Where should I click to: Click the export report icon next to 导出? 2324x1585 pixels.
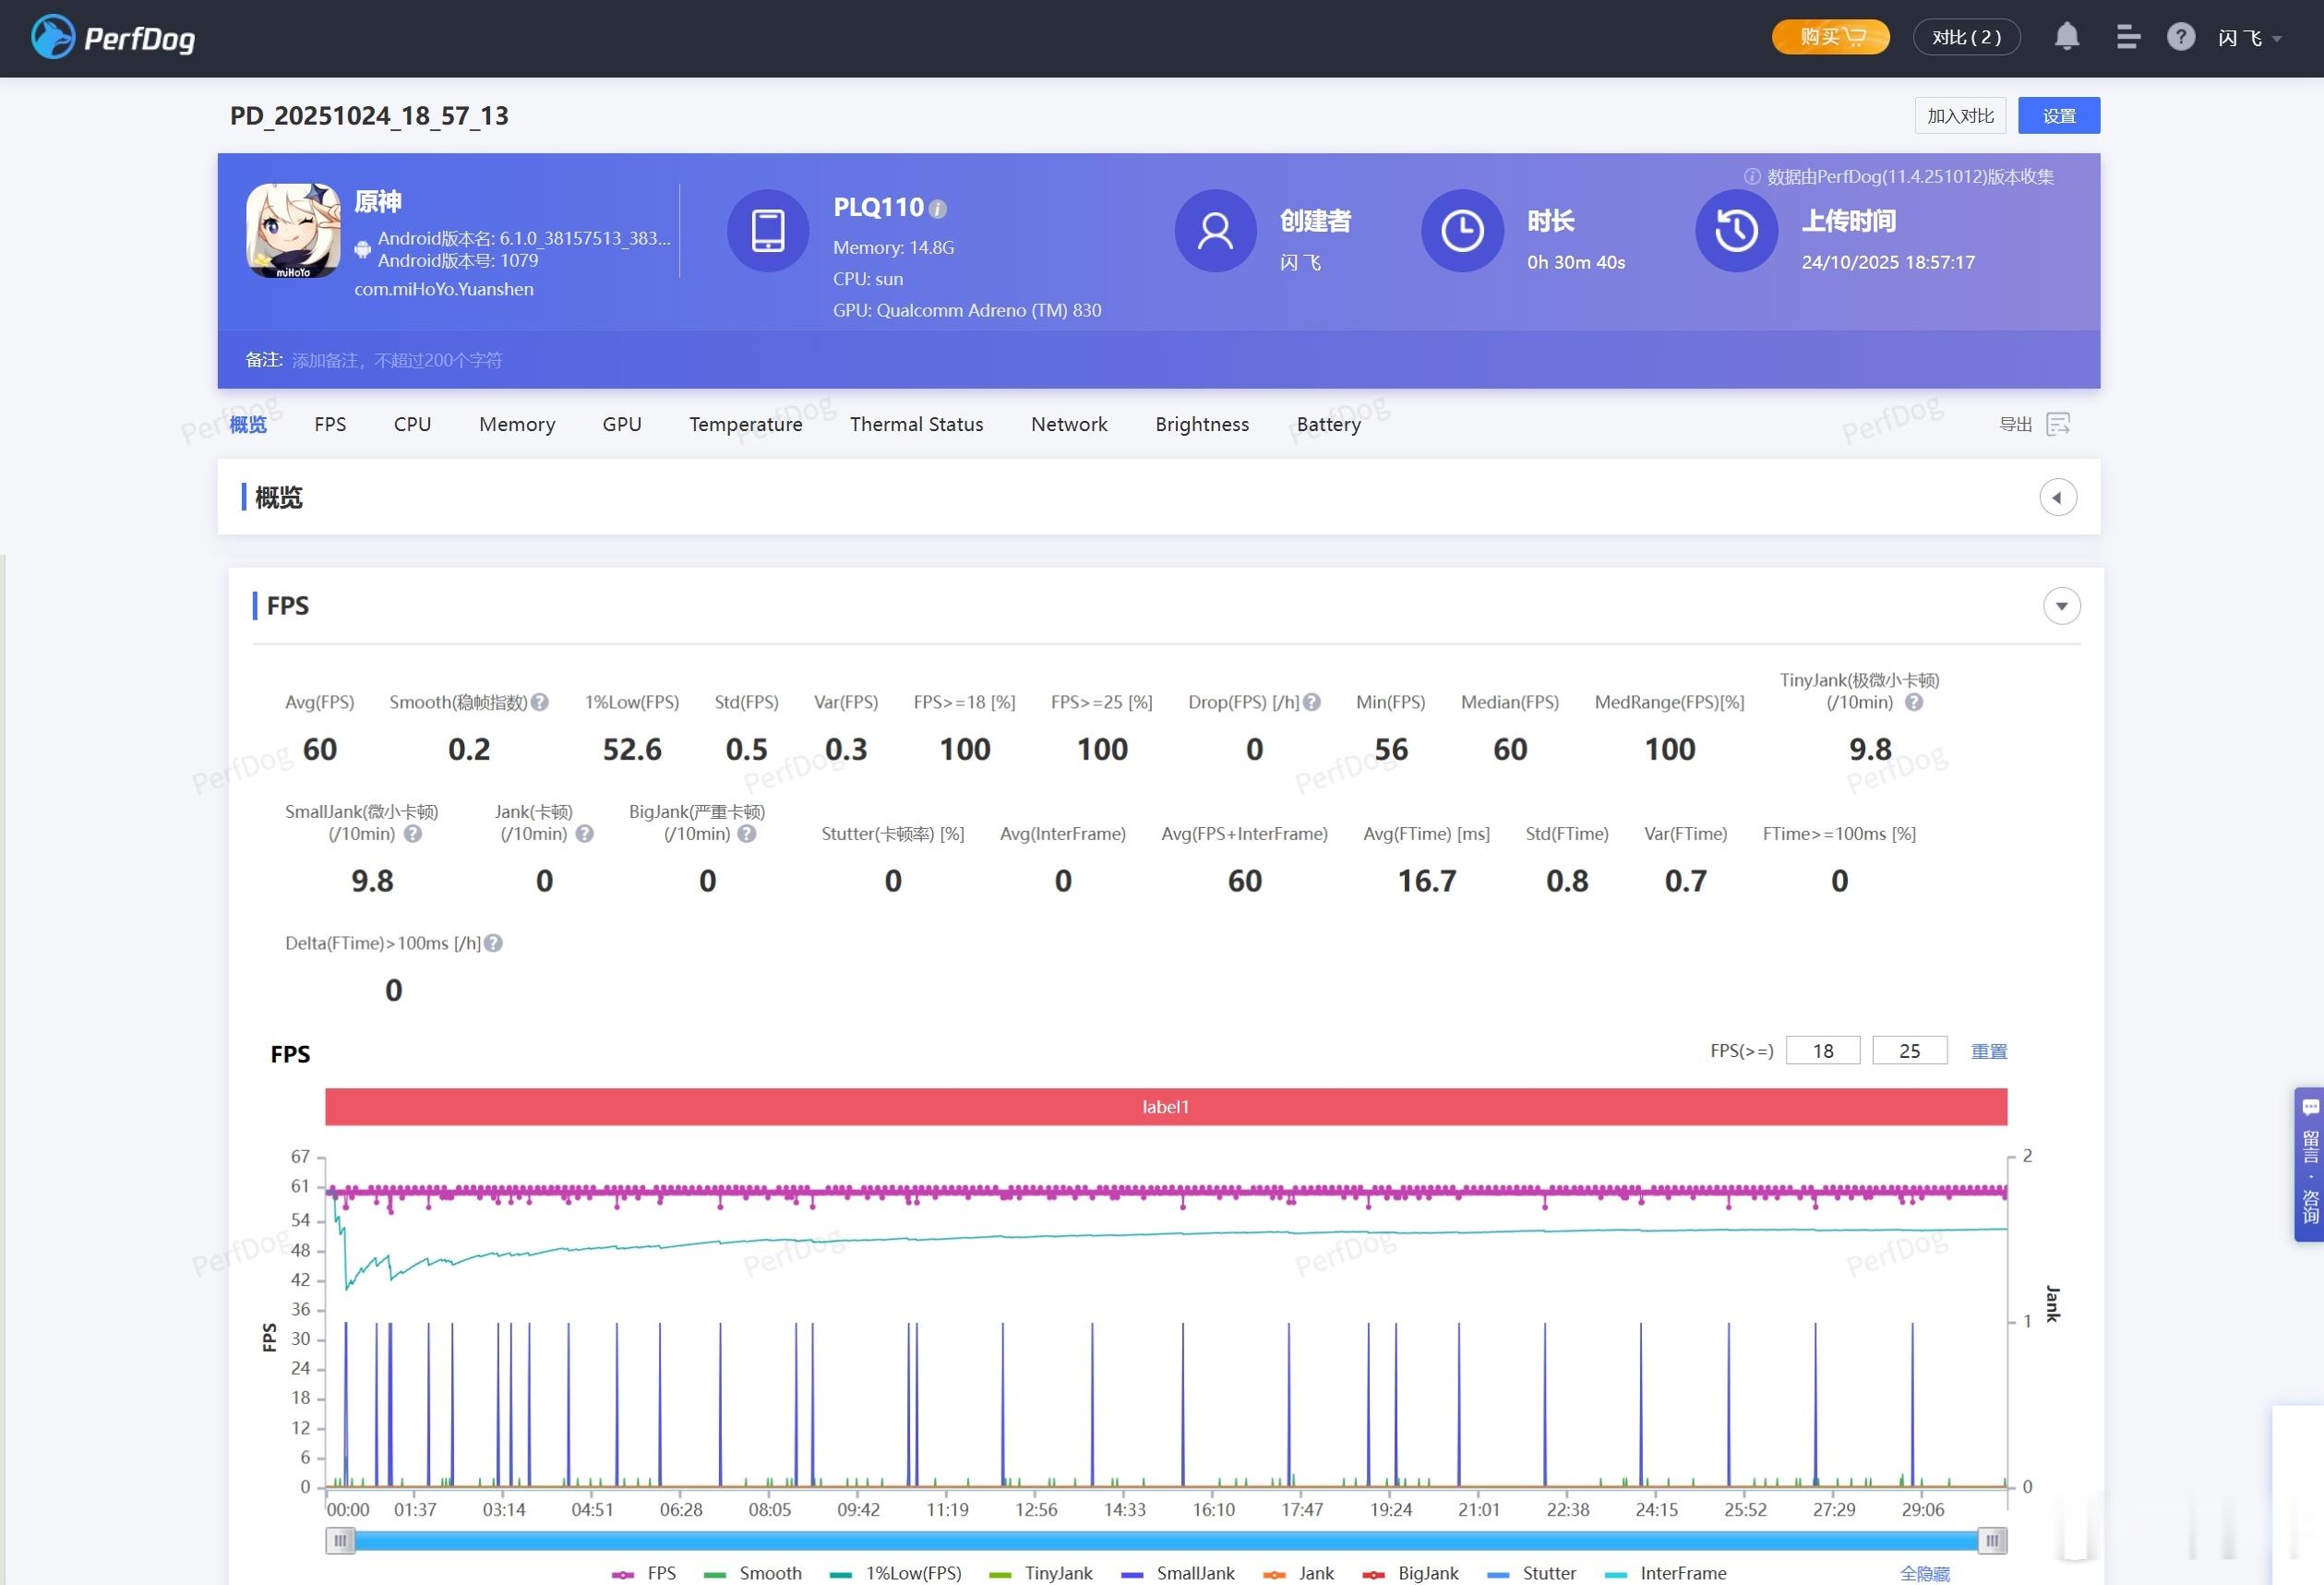(2058, 424)
